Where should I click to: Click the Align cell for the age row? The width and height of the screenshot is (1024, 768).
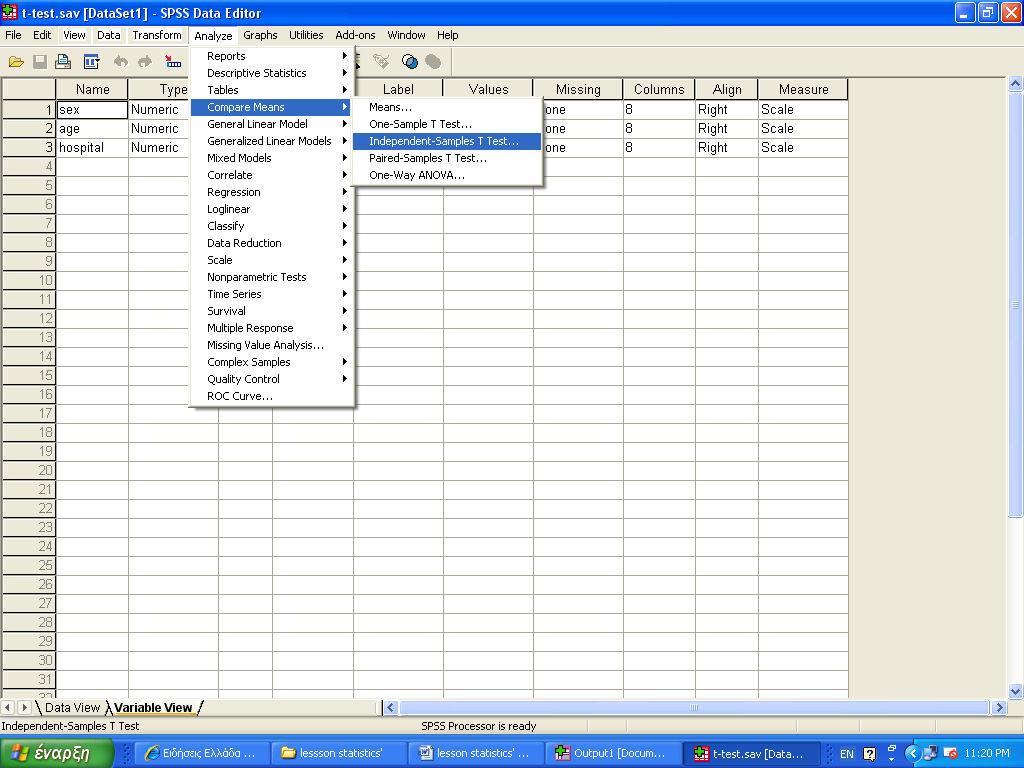pyautogui.click(x=727, y=129)
